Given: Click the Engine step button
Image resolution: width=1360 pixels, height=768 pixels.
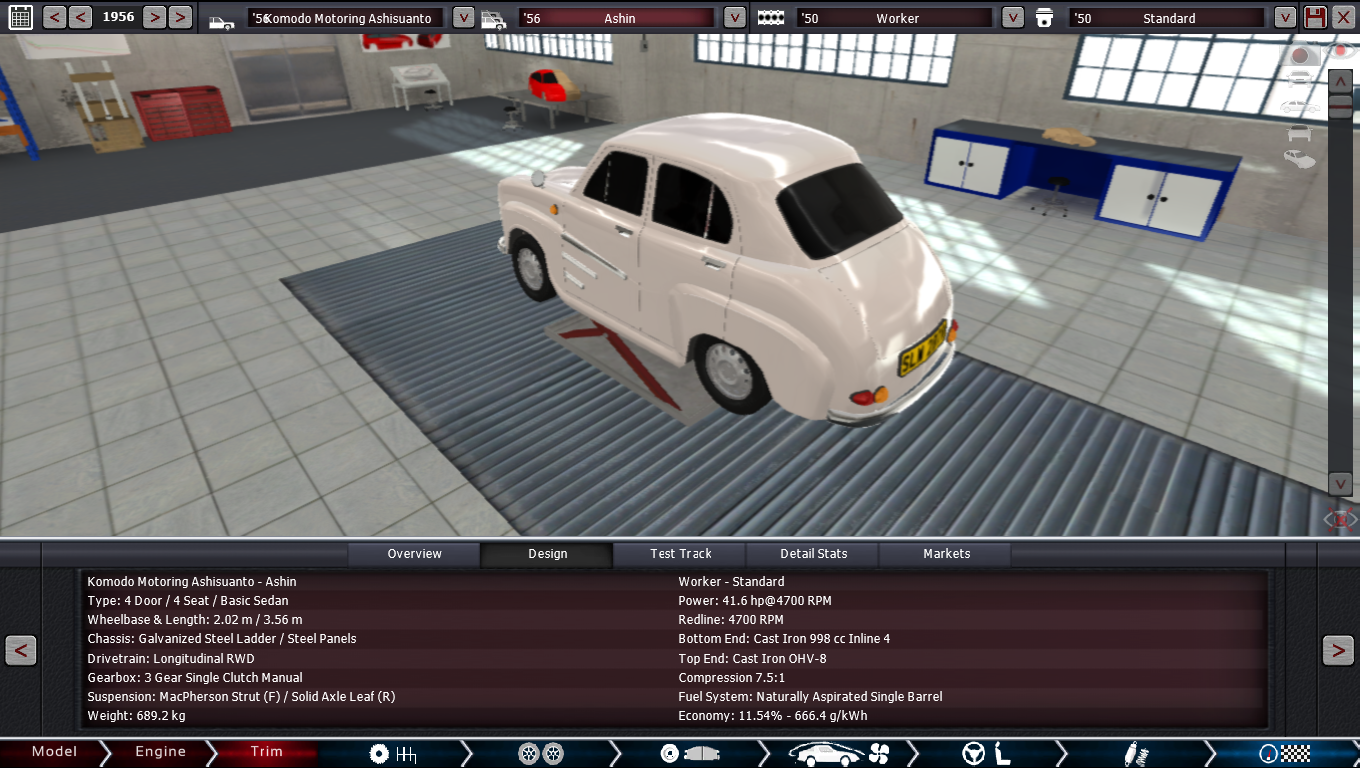Looking at the screenshot, I should [160, 752].
